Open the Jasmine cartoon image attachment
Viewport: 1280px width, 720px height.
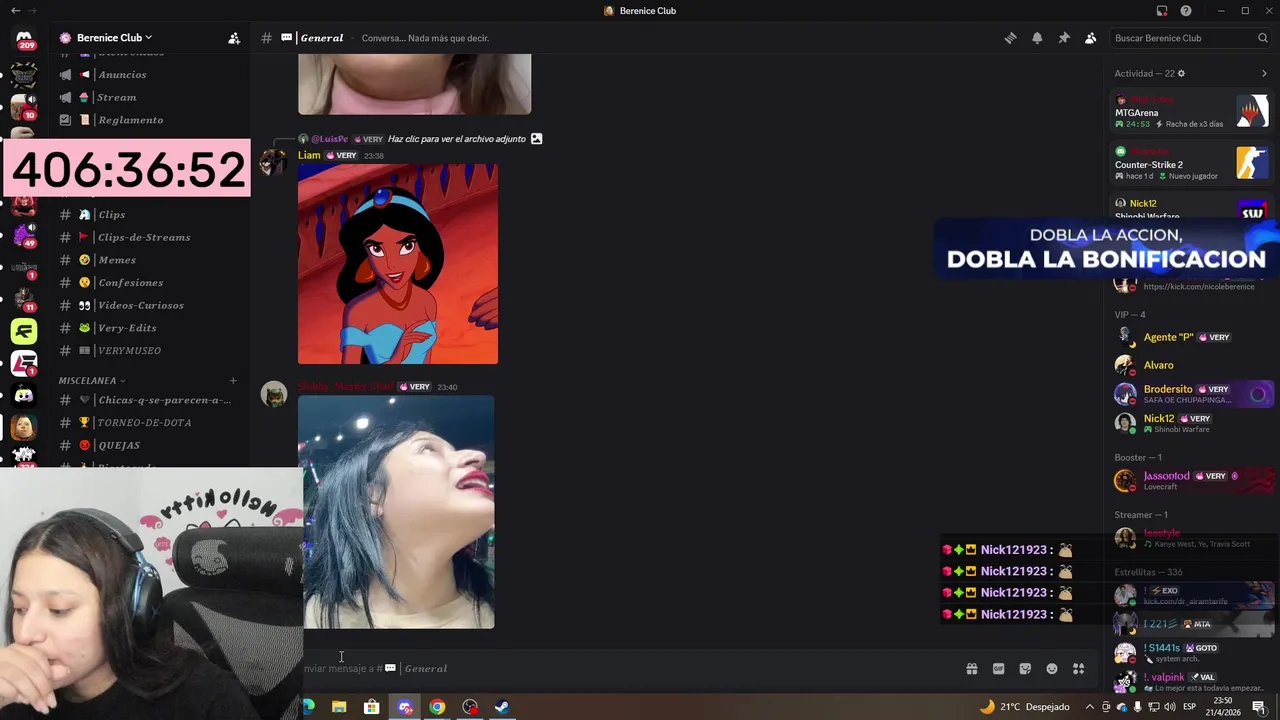pyautogui.click(x=398, y=264)
